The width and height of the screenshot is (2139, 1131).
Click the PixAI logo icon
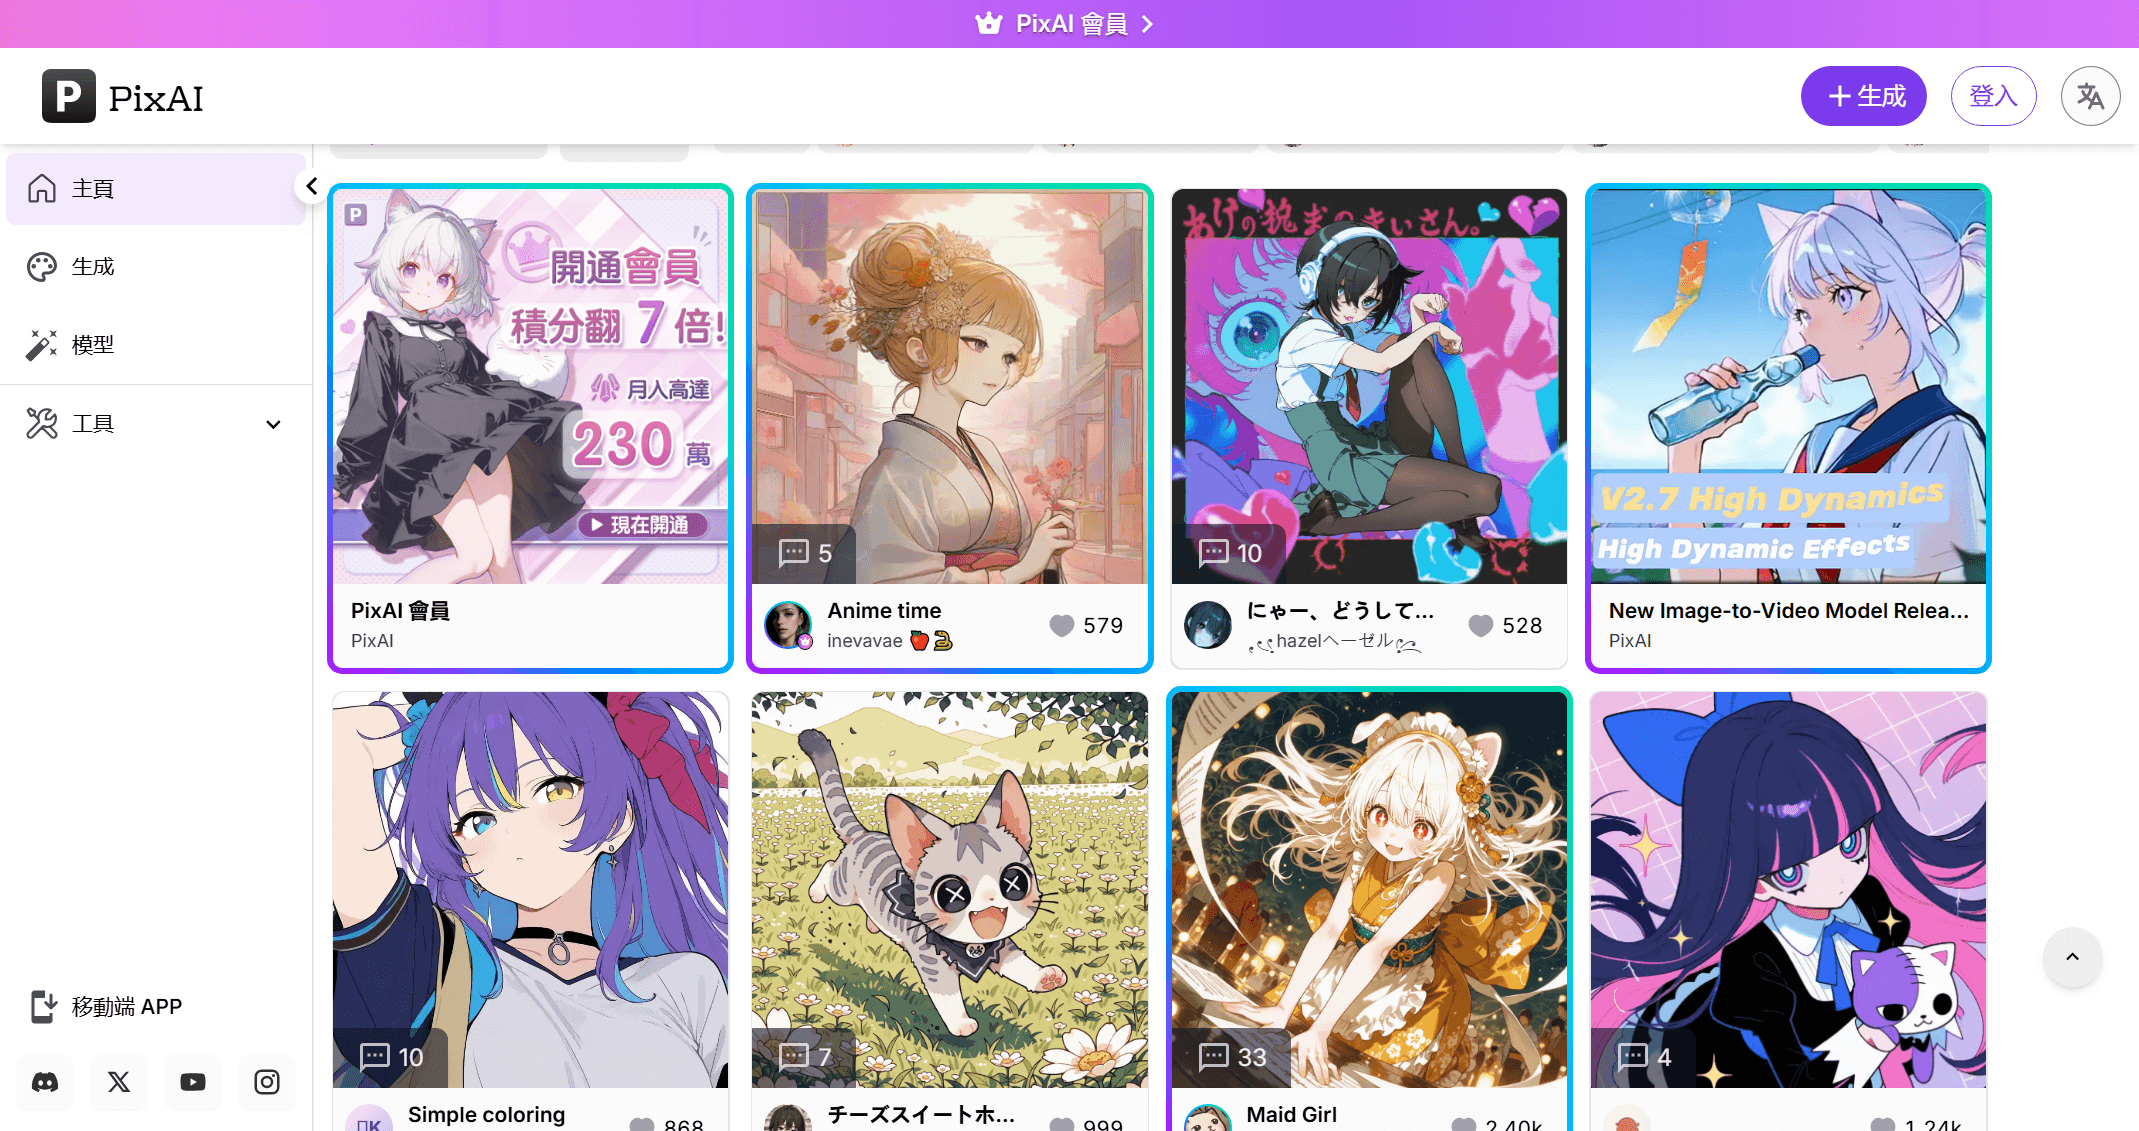point(69,96)
